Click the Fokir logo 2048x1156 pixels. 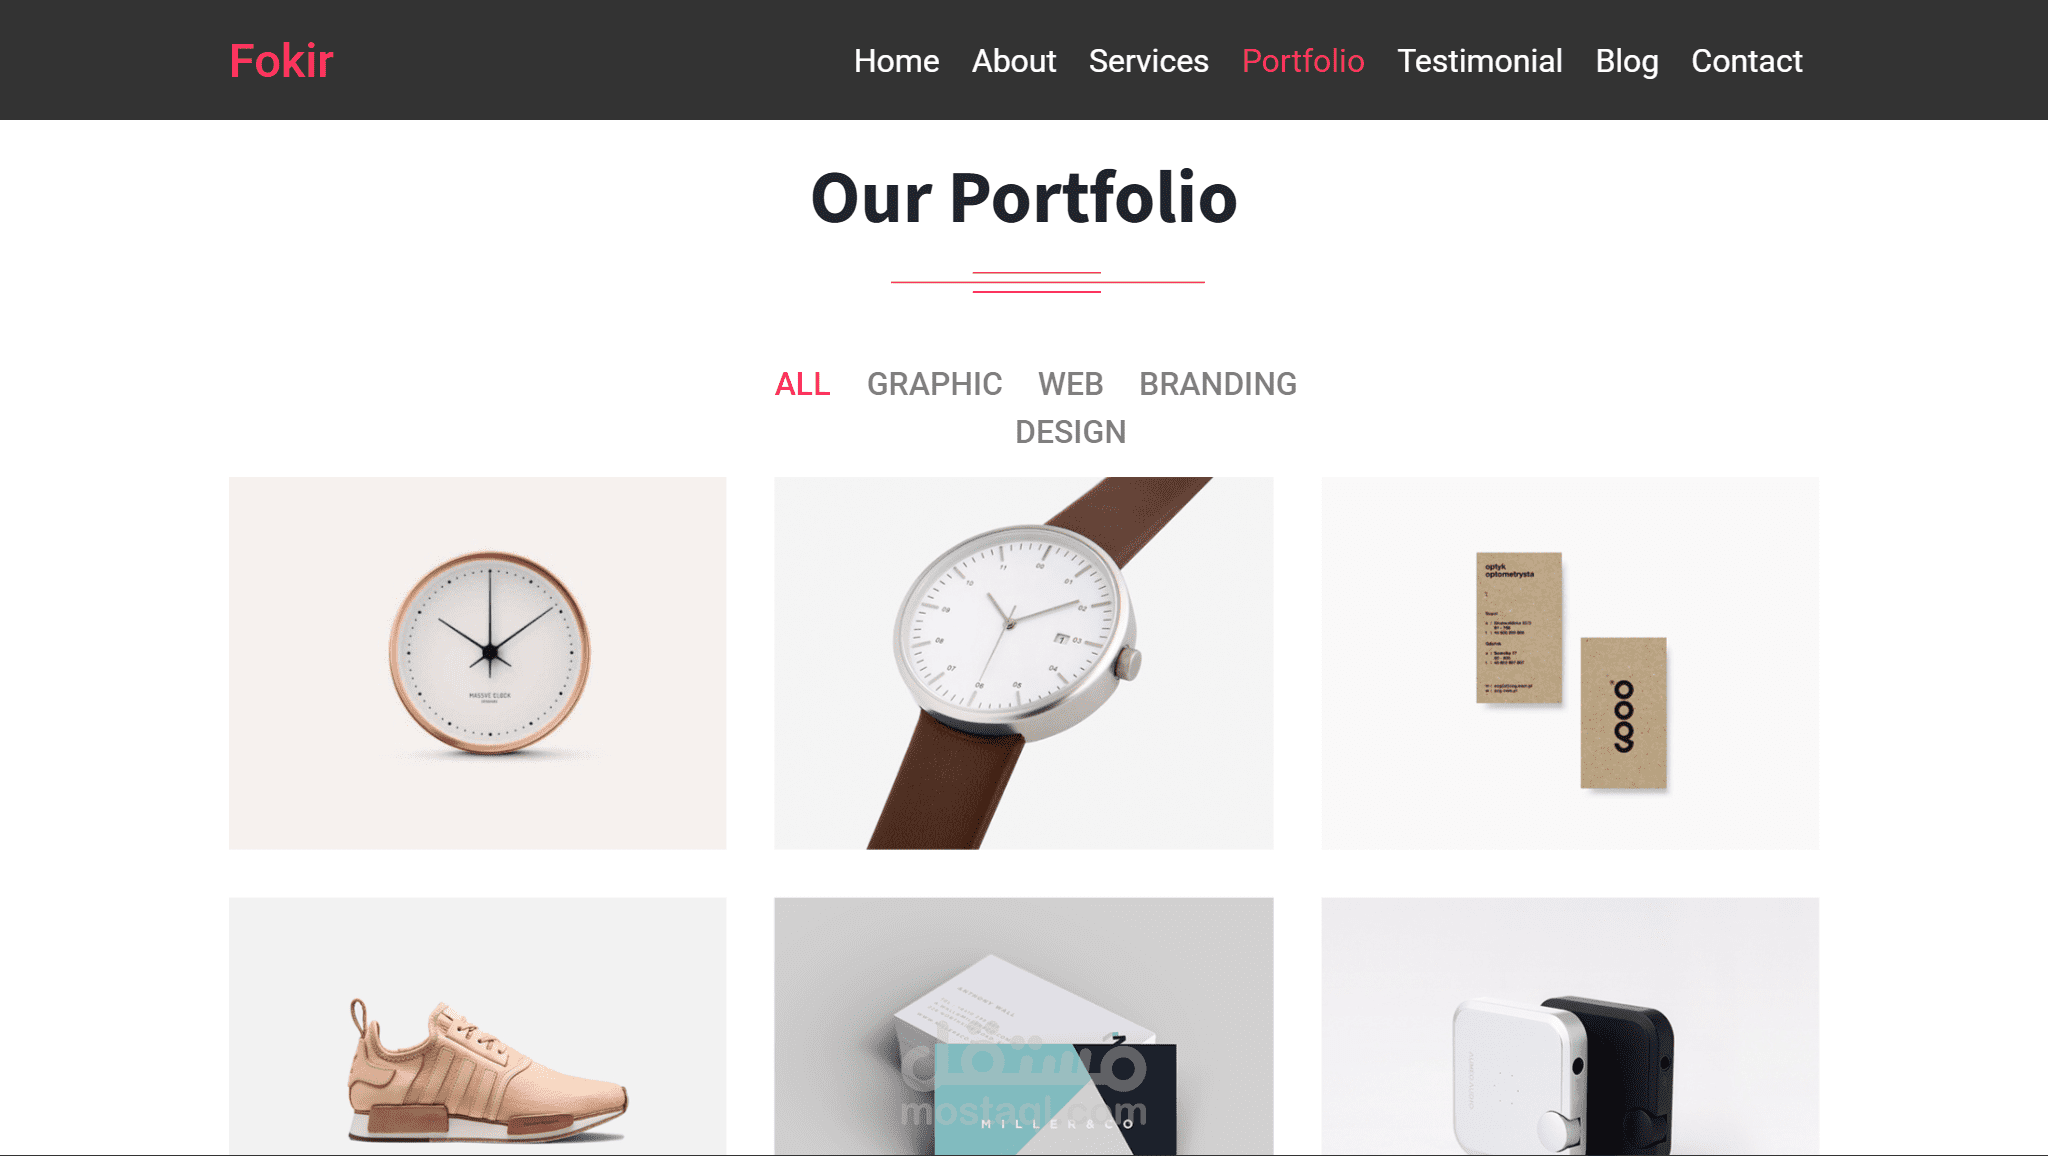click(281, 61)
